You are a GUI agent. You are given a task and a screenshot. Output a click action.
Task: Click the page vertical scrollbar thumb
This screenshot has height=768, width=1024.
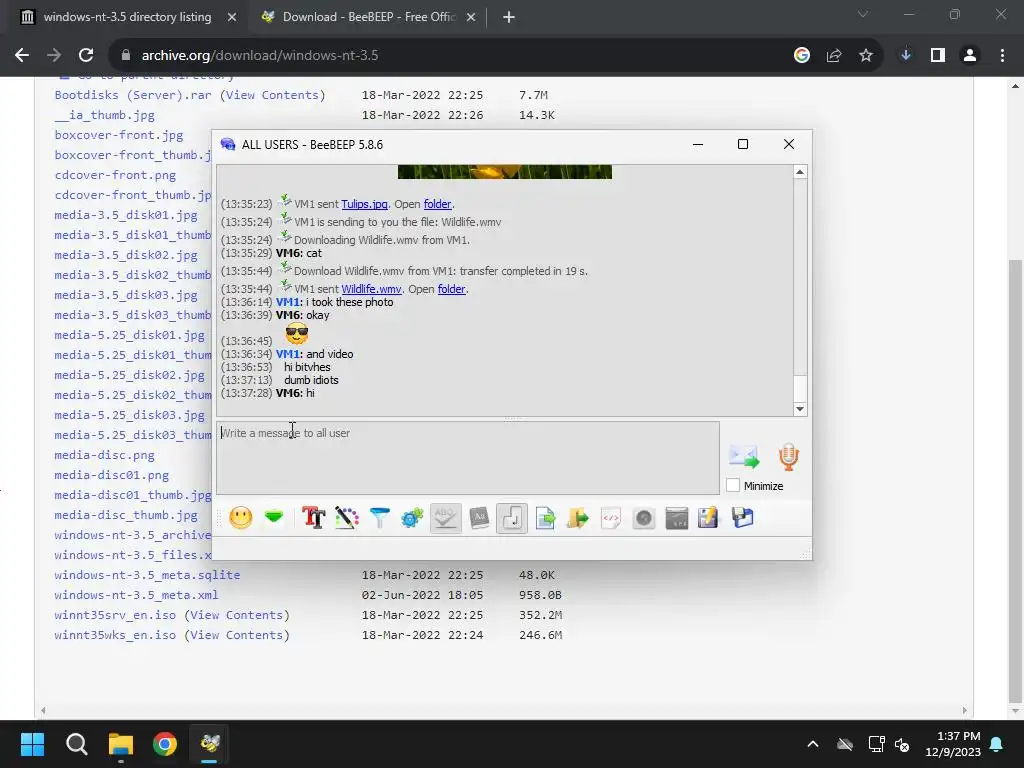coord(1016,480)
